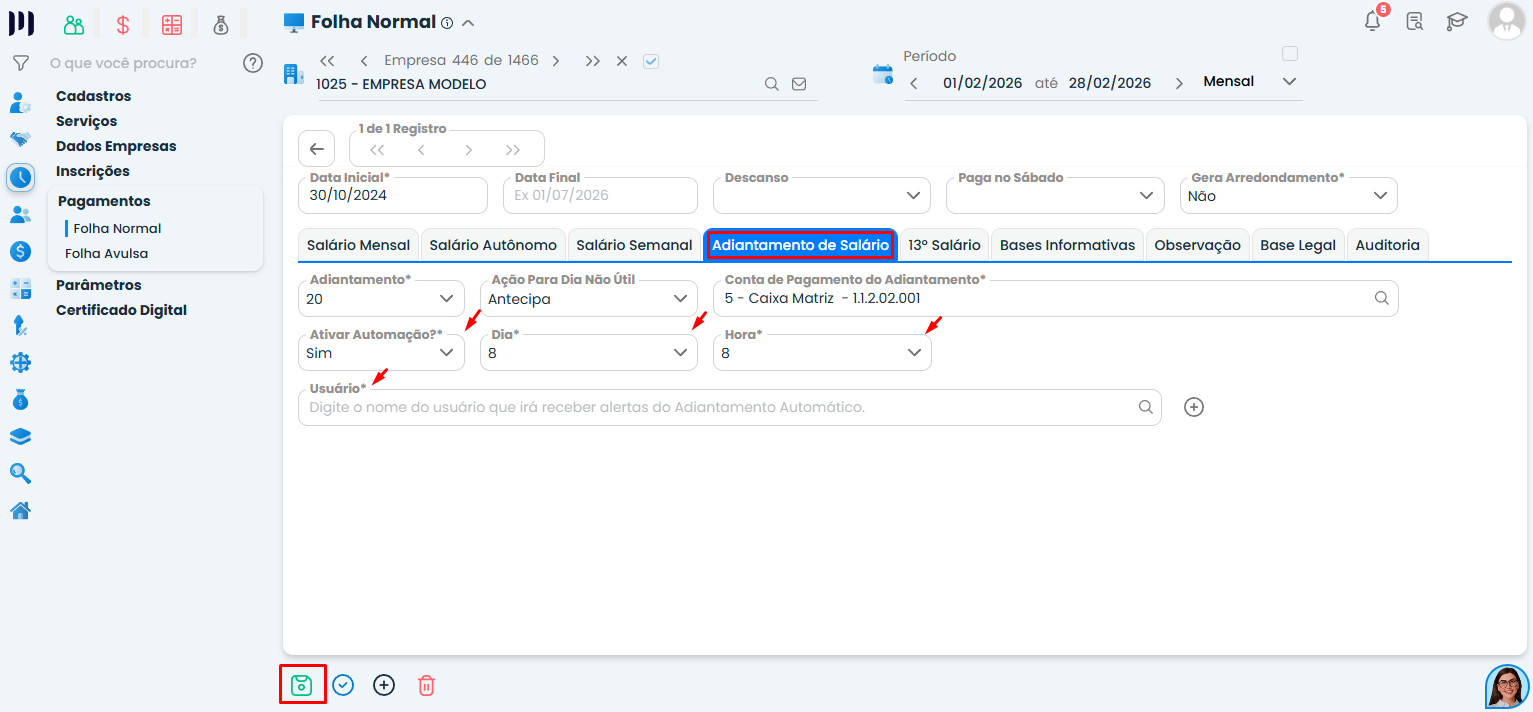
Task: Open notifications bell with 5 badge
Action: (x=1374, y=20)
